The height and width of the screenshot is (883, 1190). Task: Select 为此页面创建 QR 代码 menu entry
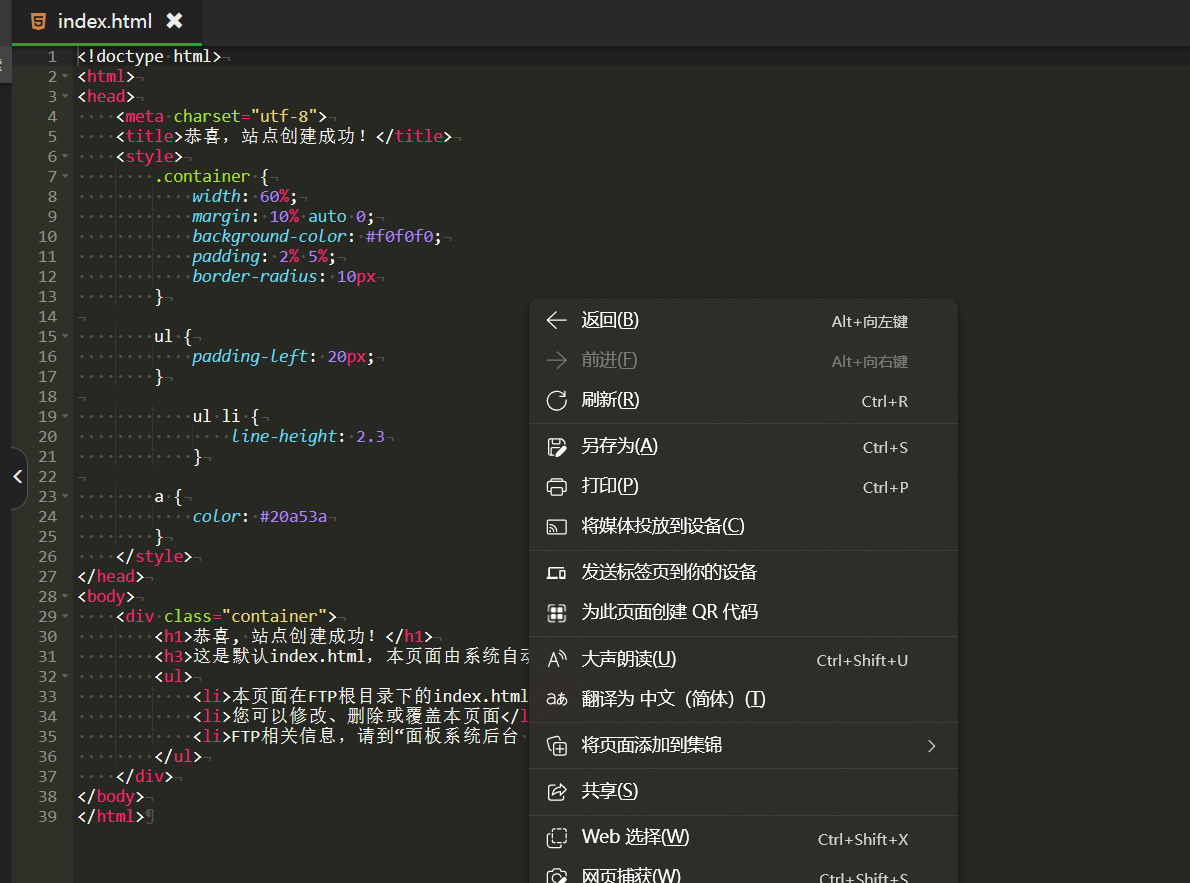coord(743,612)
